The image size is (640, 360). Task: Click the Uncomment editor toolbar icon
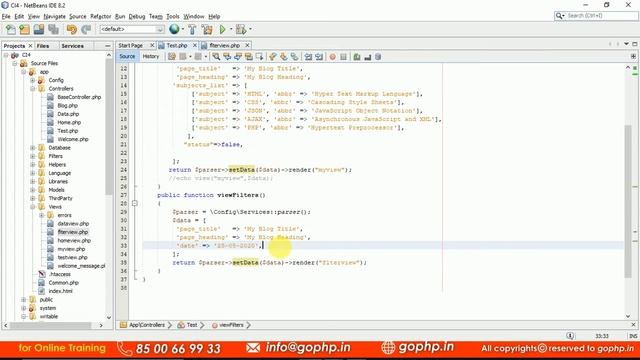tap(368, 57)
